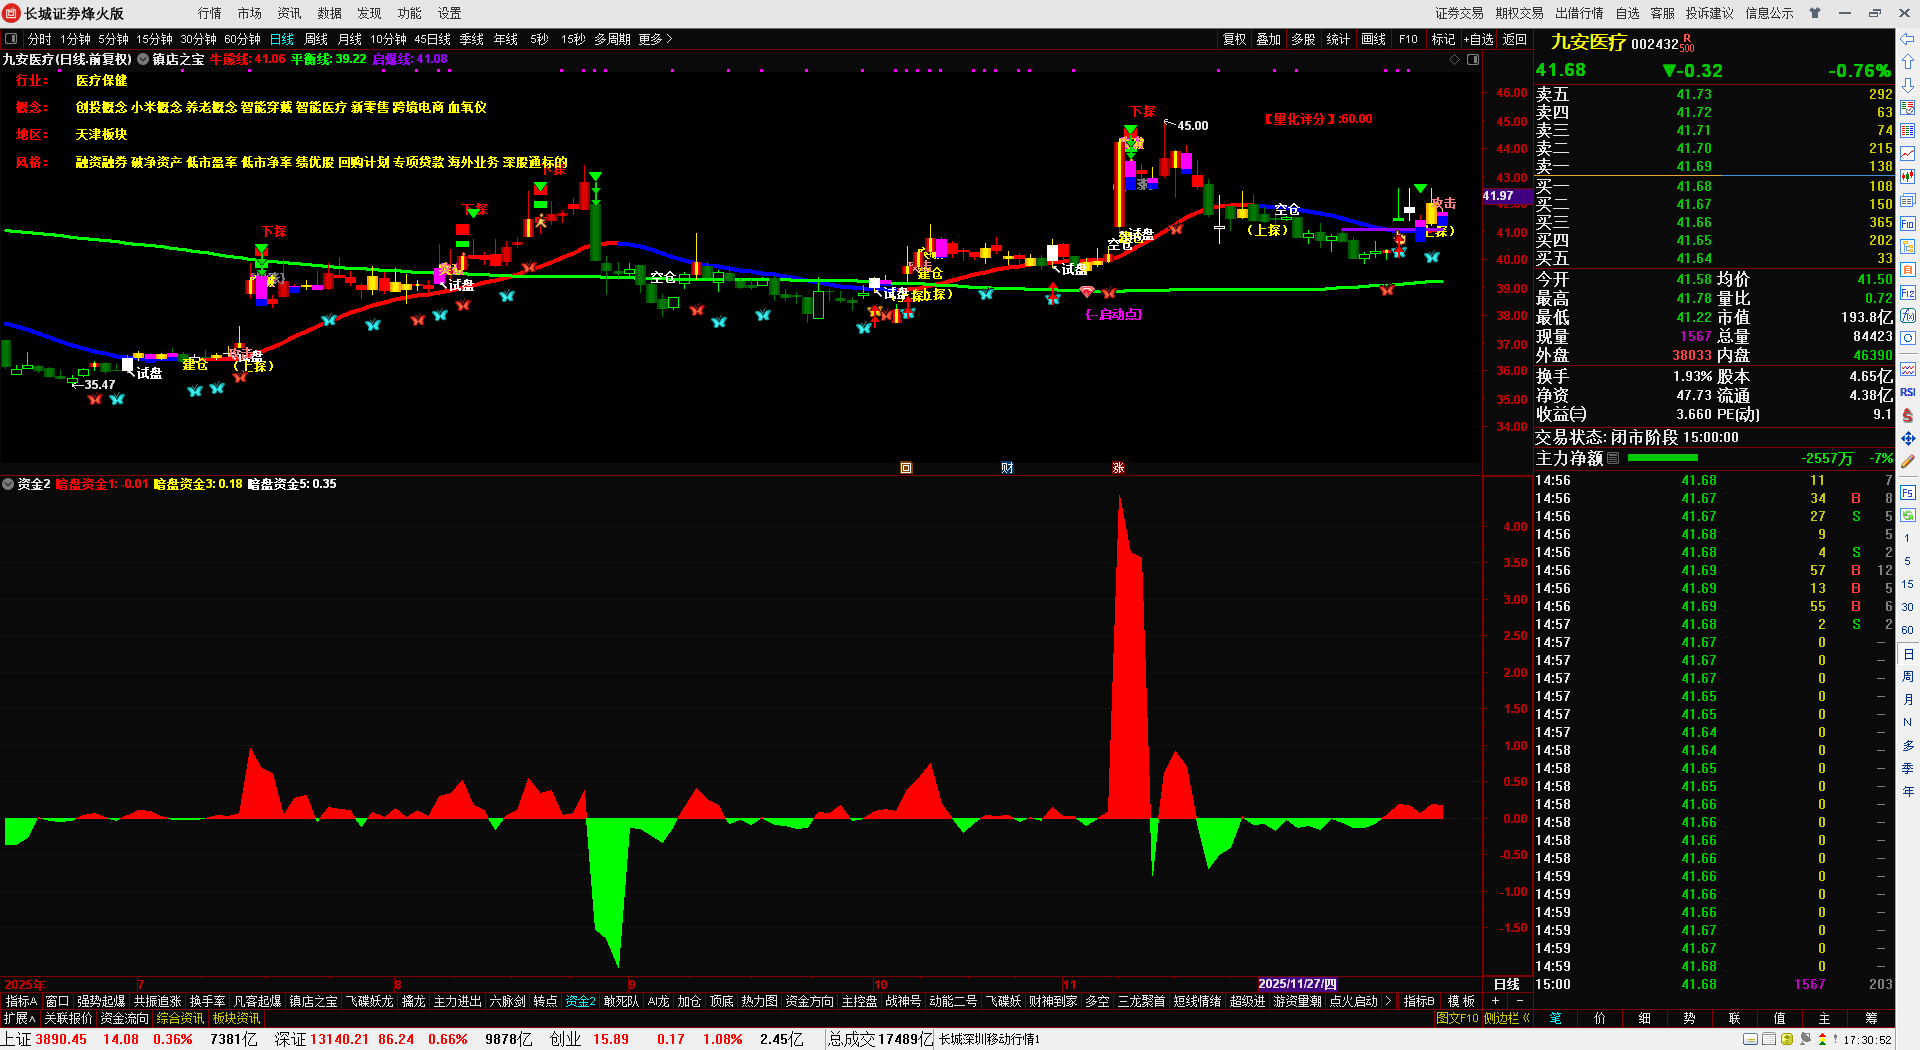Screen dimensions: 1920x1050
Task: Open the 资金2 indicator dropdown circle
Action: coord(8,484)
